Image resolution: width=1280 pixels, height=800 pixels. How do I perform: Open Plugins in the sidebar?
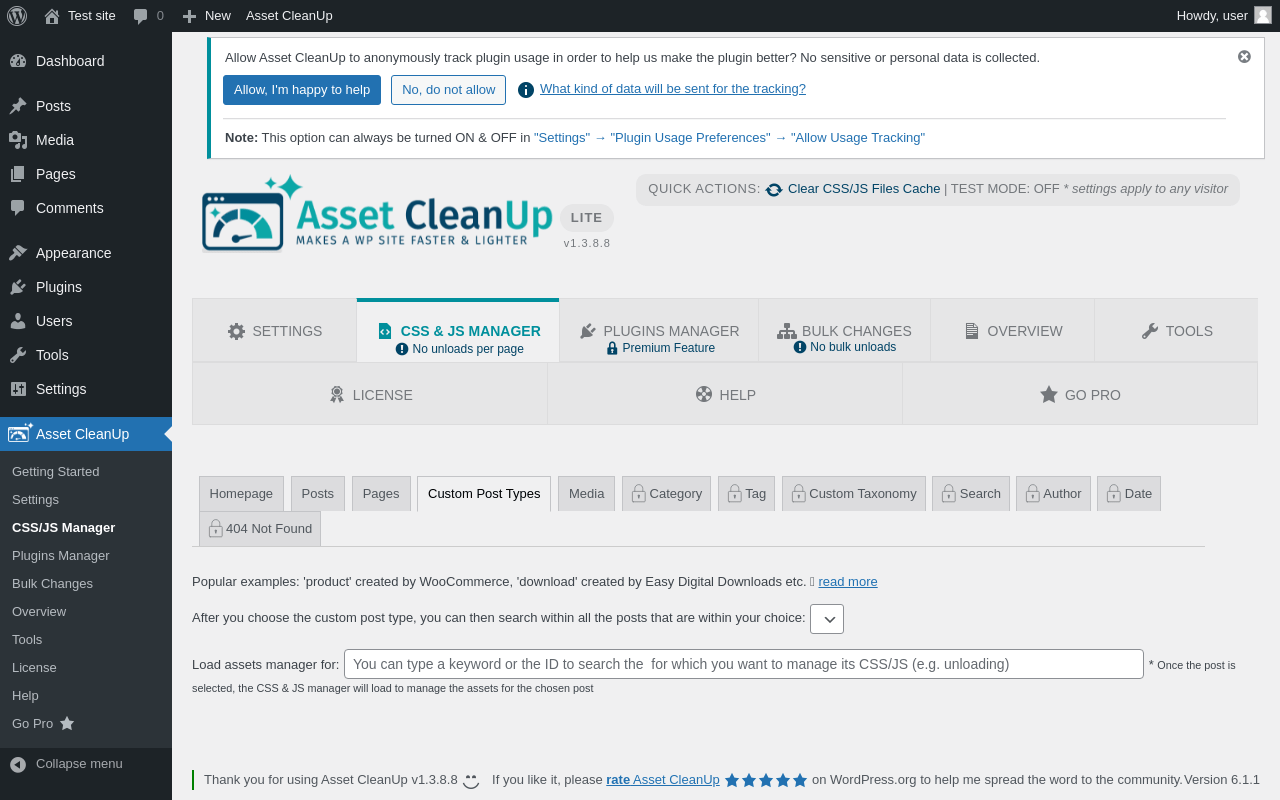coord(86,287)
